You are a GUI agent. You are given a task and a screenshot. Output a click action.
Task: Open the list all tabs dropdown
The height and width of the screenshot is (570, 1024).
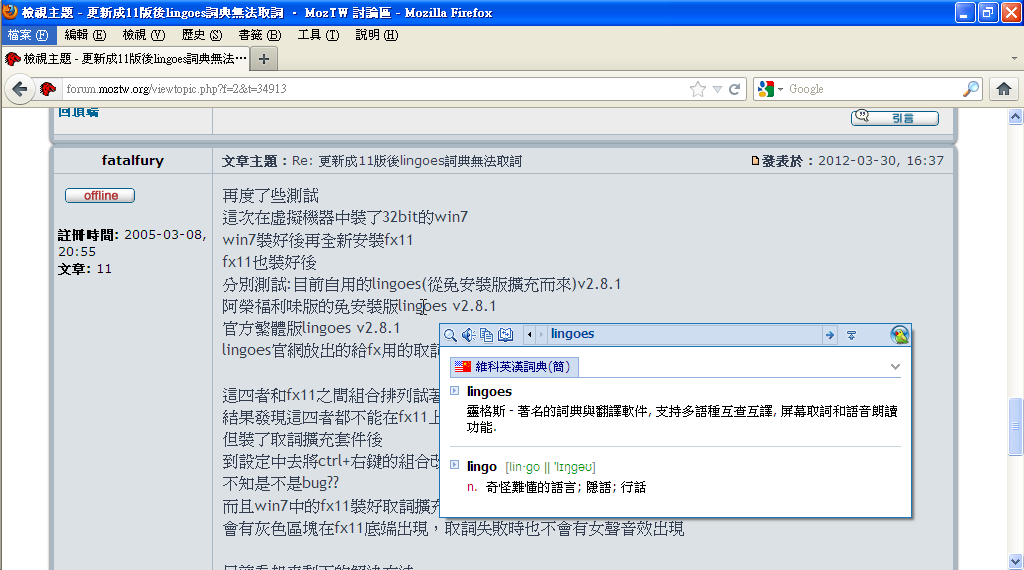tap(1014, 59)
